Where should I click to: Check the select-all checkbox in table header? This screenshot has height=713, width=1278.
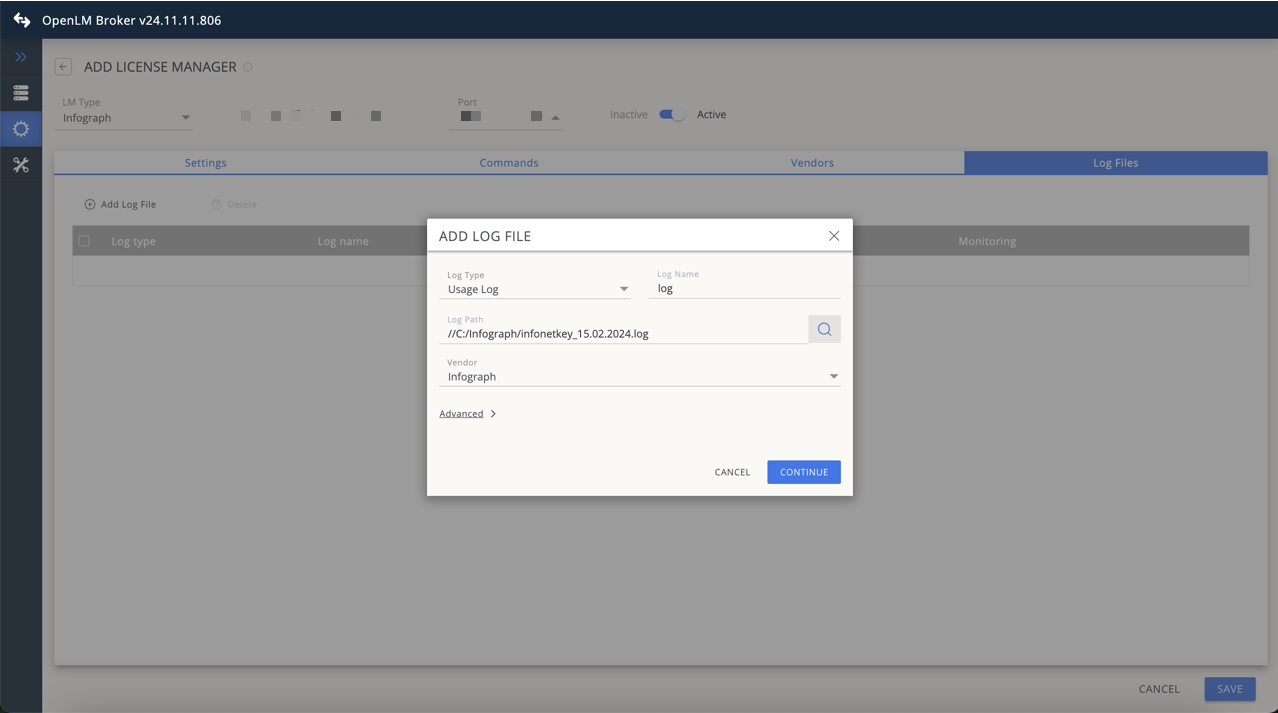click(x=84, y=241)
